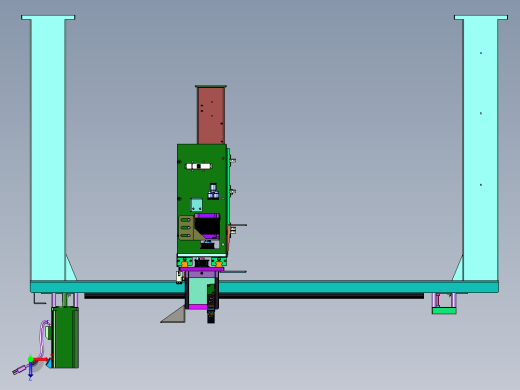Select the silver fitting on green plate
Image resolution: width=520 pixels, height=390 pixels.
(213, 191)
